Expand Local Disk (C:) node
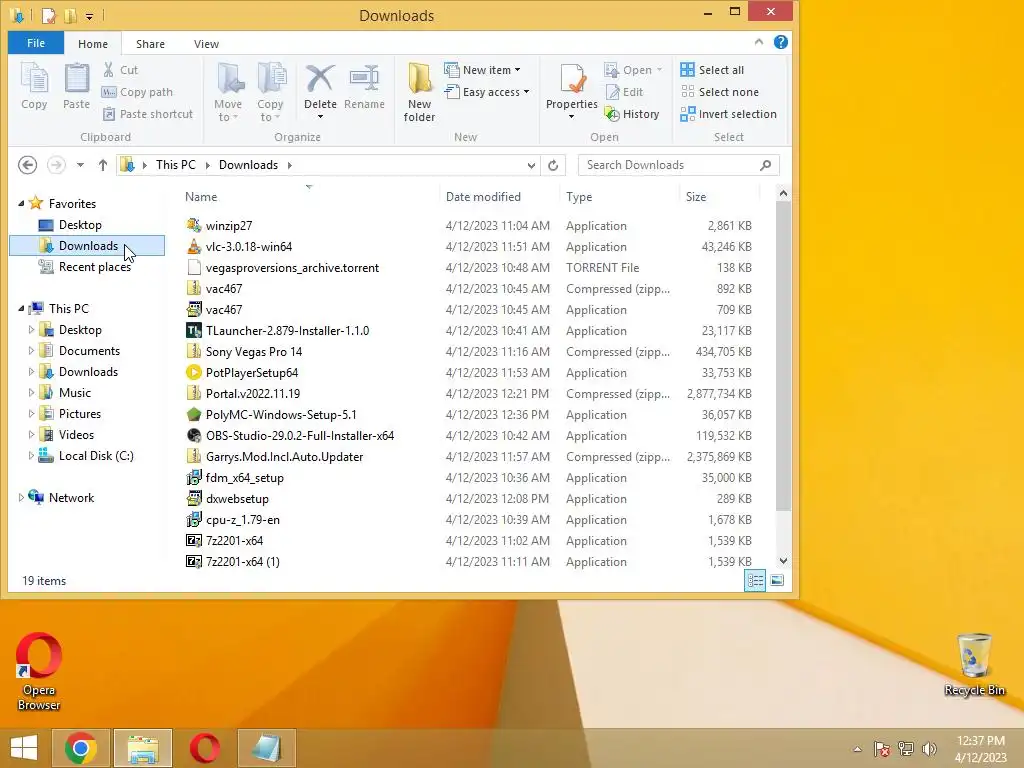Viewport: 1024px width, 768px height. [31, 456]
